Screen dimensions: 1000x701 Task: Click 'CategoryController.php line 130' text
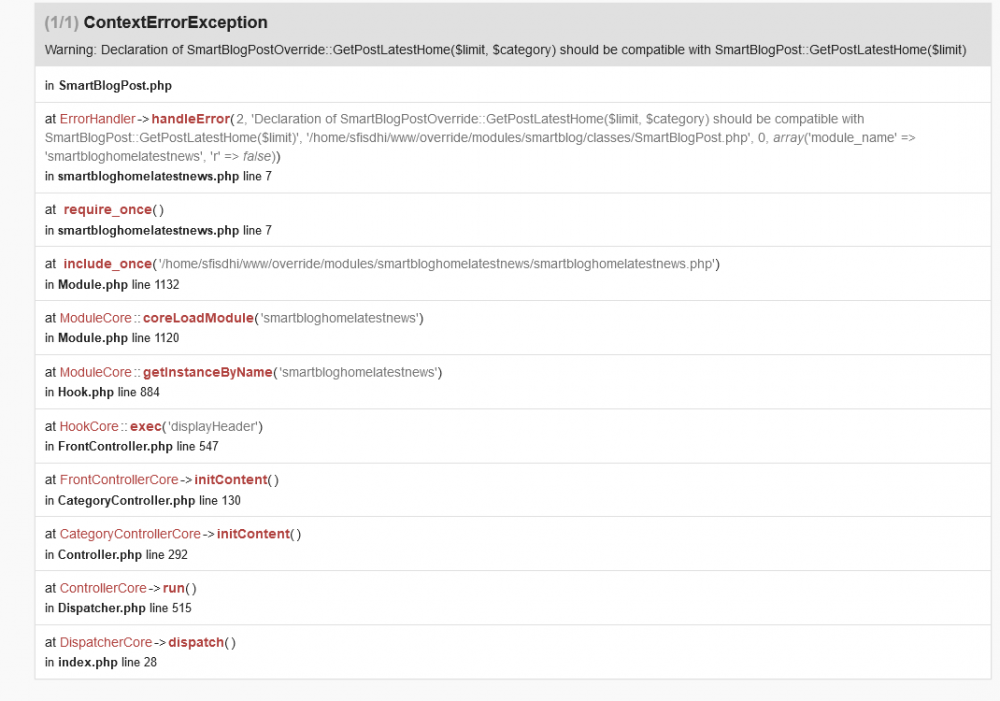(x=149, y=501)
